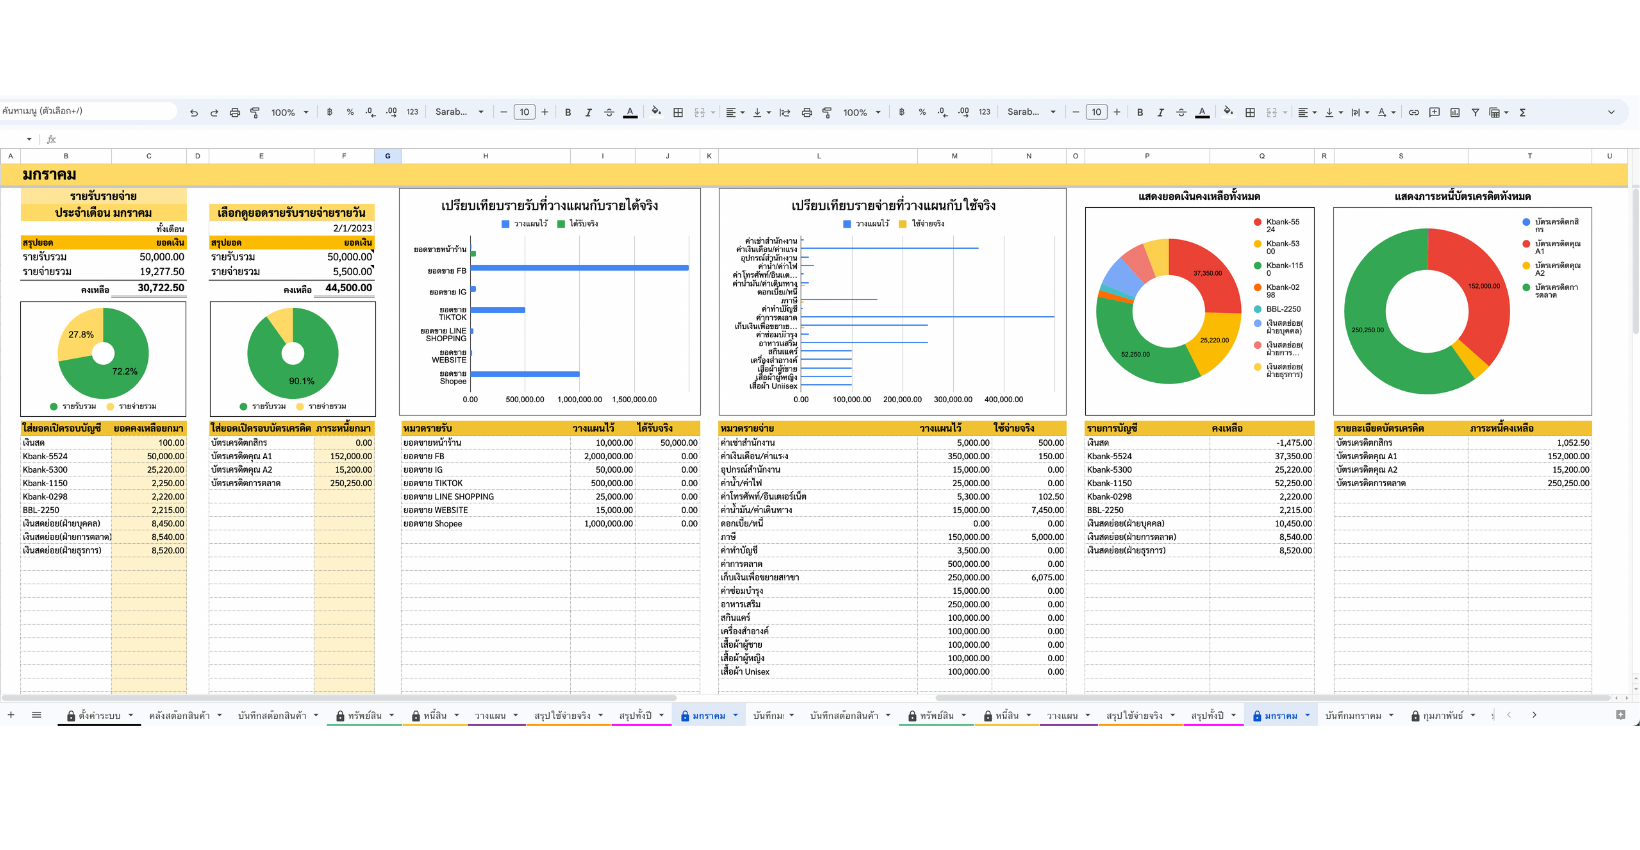1640x850 pixels.
Task: Click the Add sheet plus icon
Action: click(11, 715)
